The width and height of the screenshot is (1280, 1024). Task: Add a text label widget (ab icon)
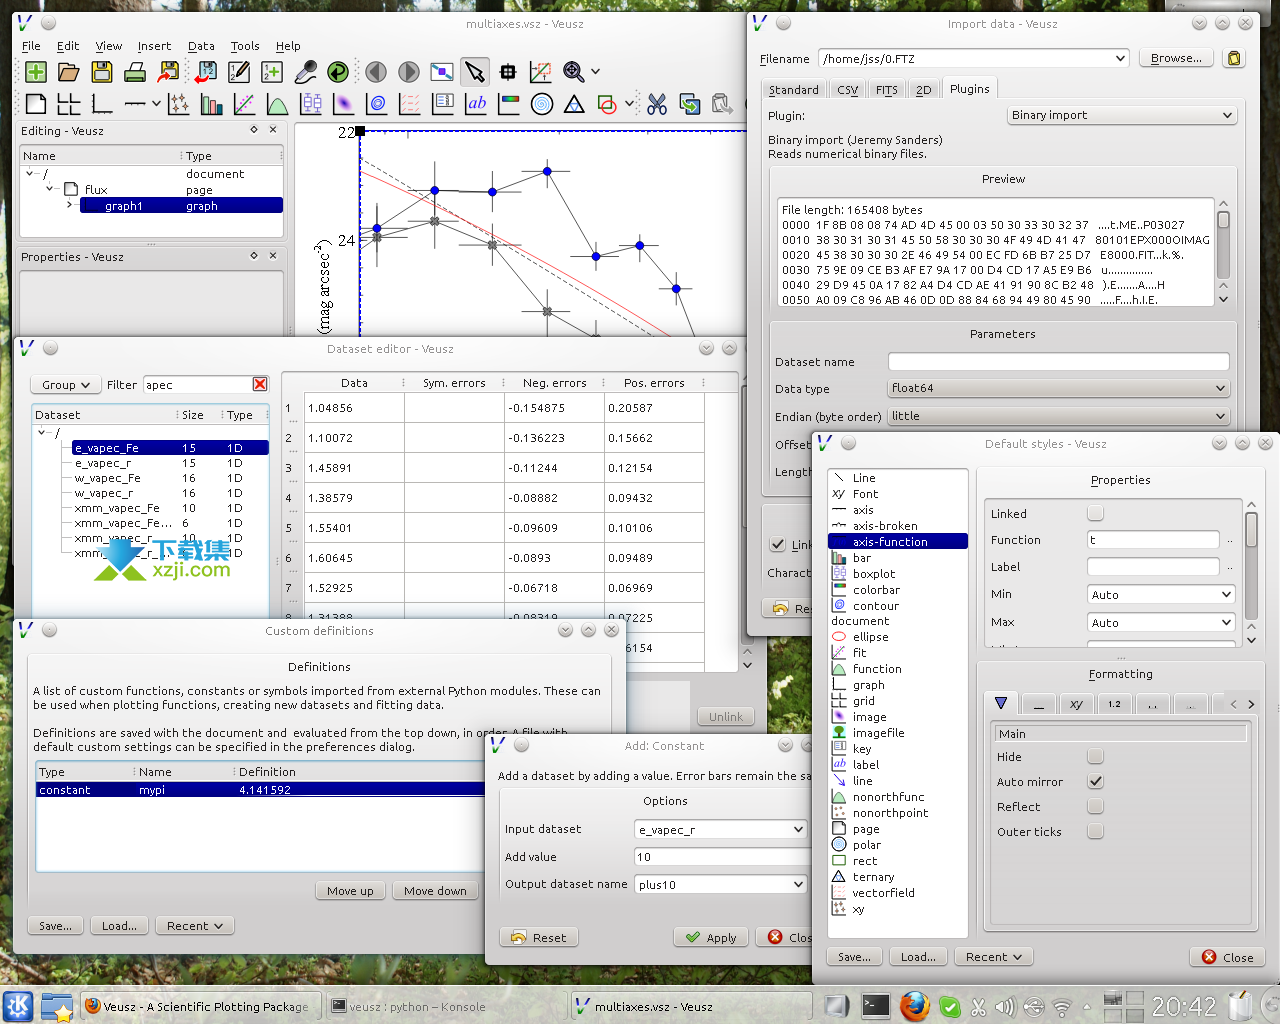(477, 103)
